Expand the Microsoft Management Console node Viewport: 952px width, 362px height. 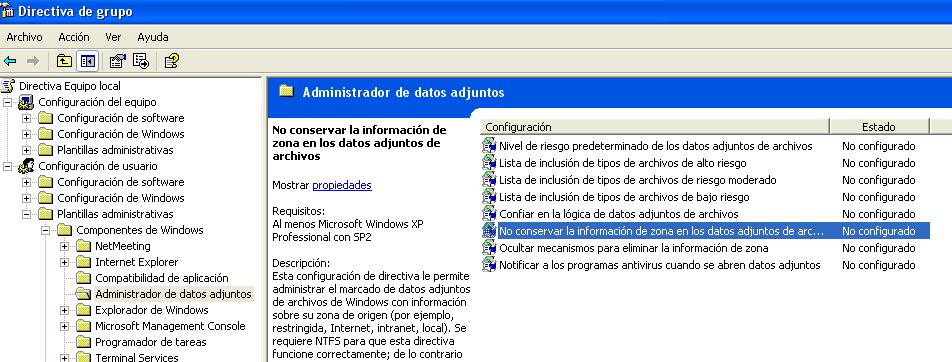pyautogui.click(x=65, y=326)
